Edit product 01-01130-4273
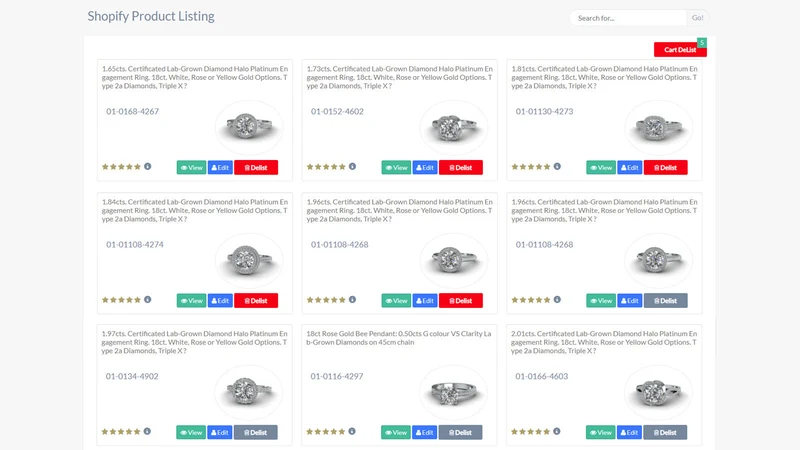Screen dimensions: 800x450 coord(630,167)
